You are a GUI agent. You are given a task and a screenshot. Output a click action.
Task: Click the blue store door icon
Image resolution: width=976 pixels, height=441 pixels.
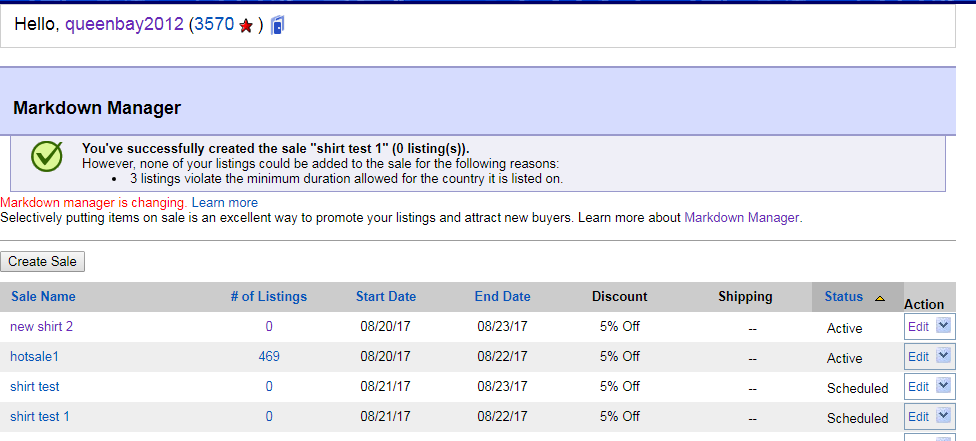pyautogui.click(x=277, y=25)
